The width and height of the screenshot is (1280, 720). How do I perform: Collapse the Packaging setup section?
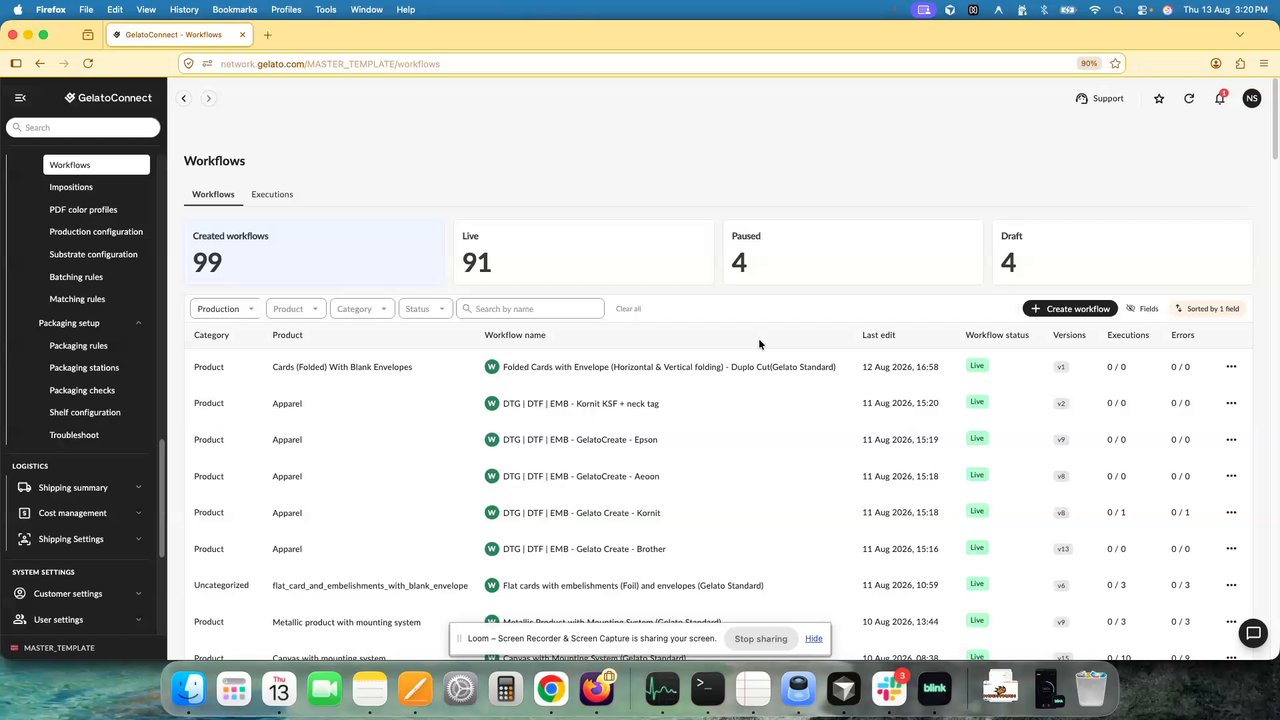(138, 323)
